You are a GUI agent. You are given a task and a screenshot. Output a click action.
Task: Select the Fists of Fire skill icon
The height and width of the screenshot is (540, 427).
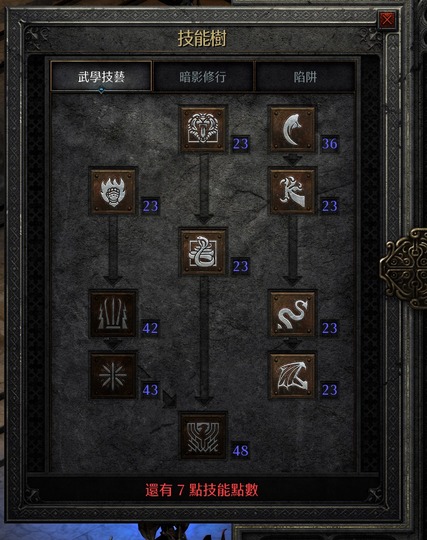pos(113,191)
